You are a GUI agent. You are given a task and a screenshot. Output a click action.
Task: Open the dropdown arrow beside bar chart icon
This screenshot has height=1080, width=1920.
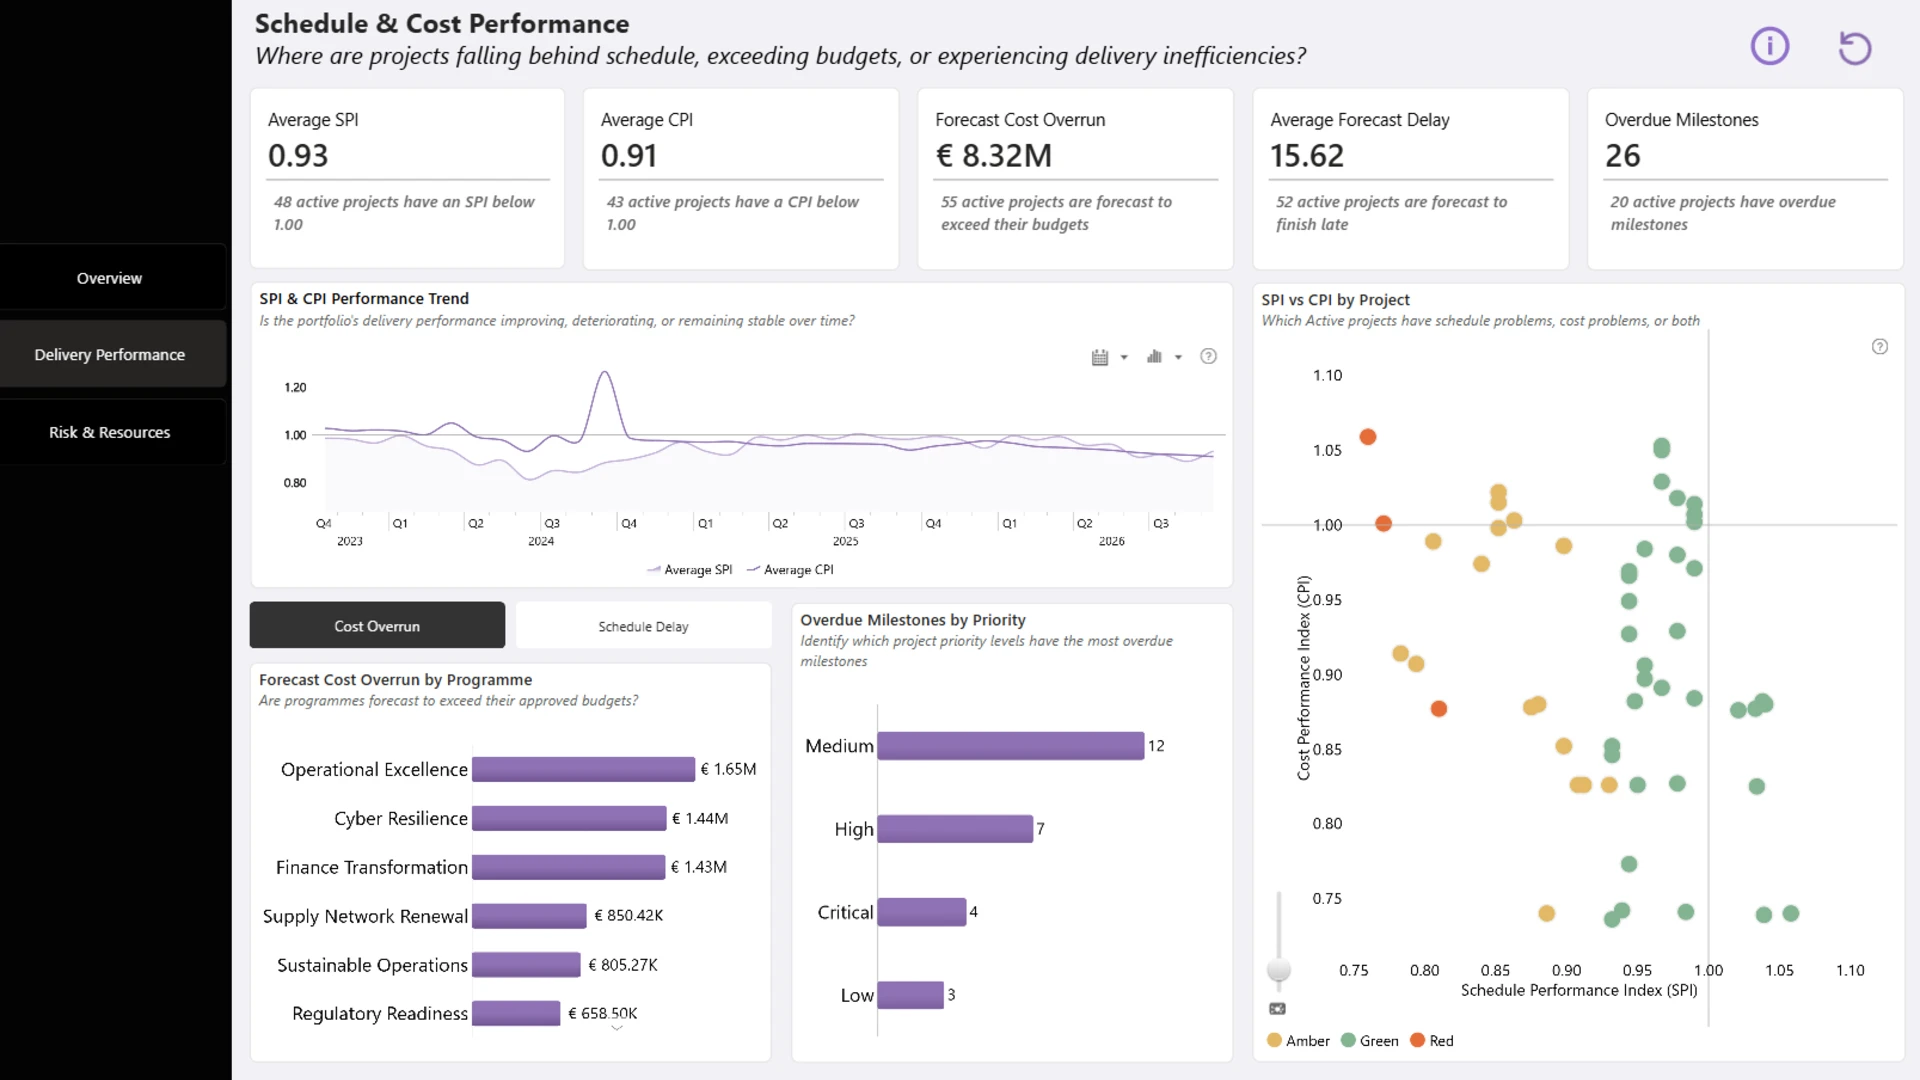(1178, 357)
